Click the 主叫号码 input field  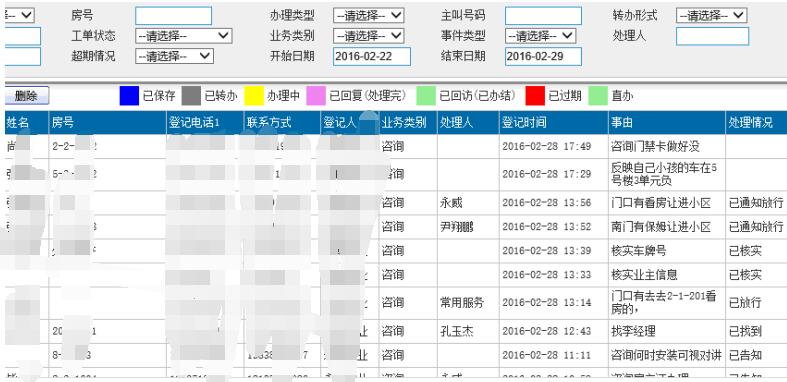coord(543,16)
